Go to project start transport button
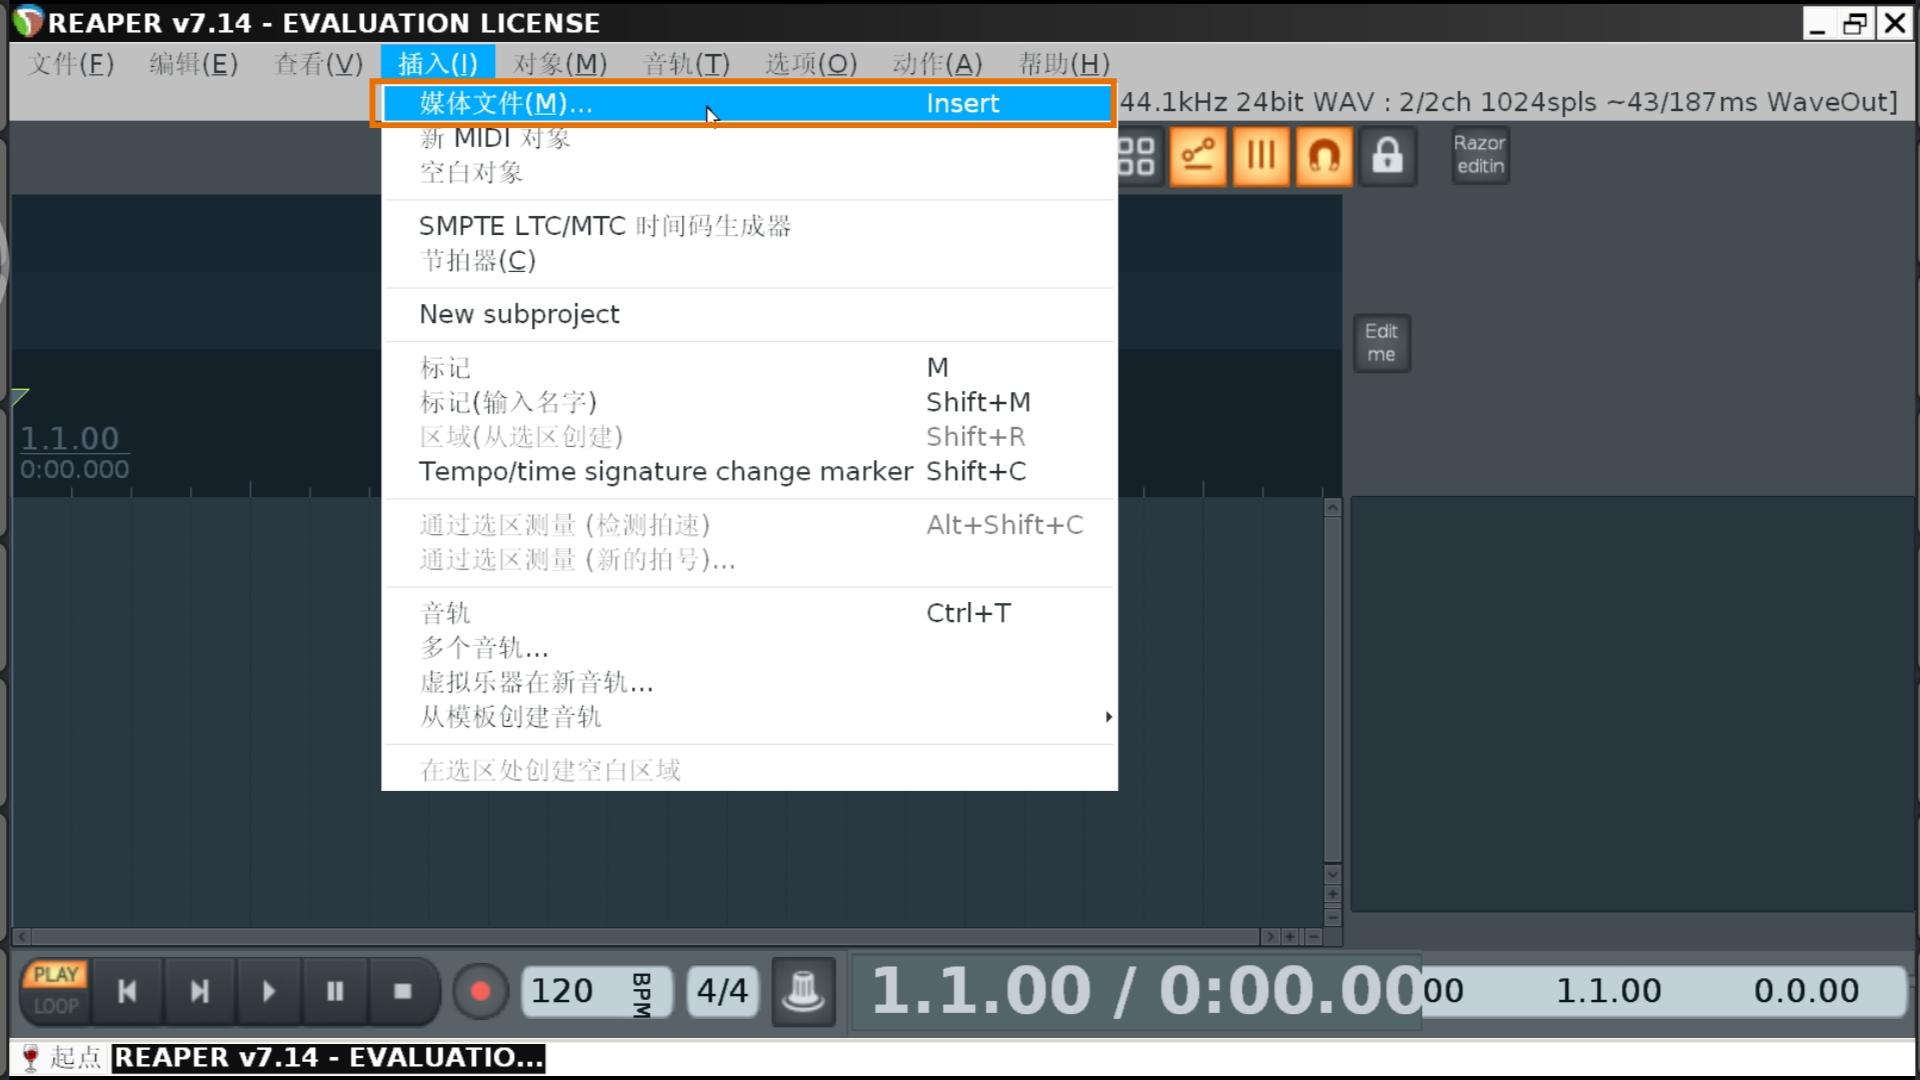This screenshot has width=1920, height=1080. click(128, 991)
